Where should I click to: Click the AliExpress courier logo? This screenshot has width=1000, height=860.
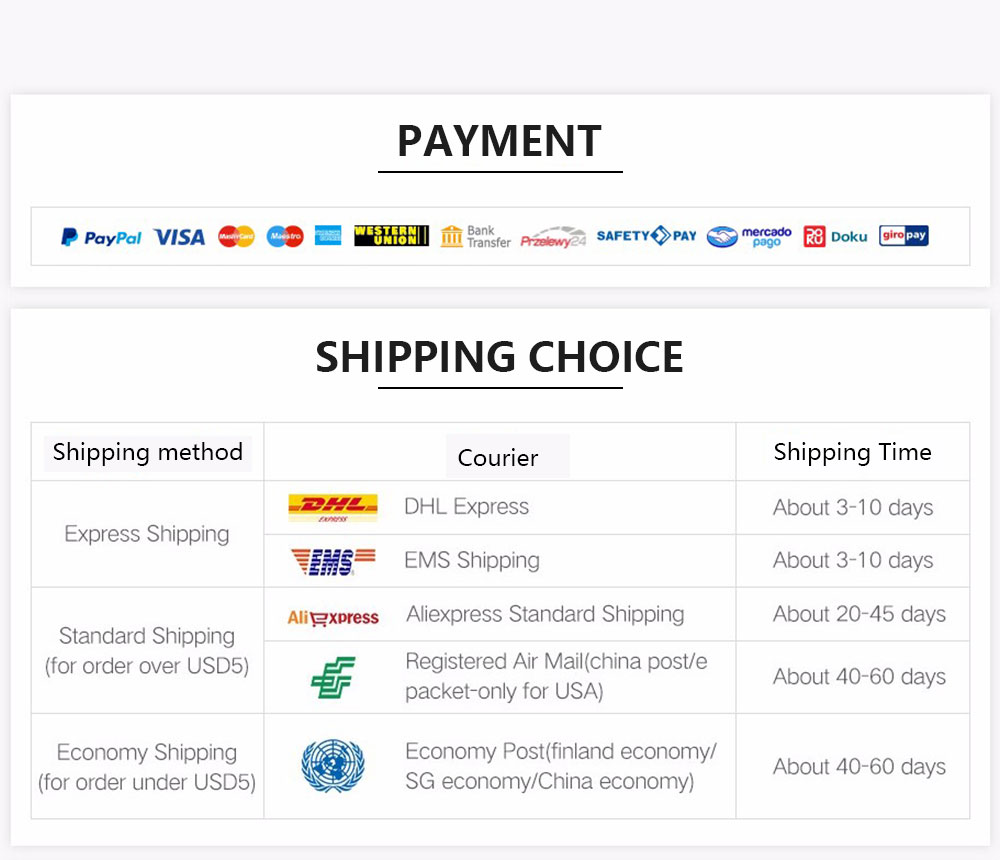(x=332, y=618)
